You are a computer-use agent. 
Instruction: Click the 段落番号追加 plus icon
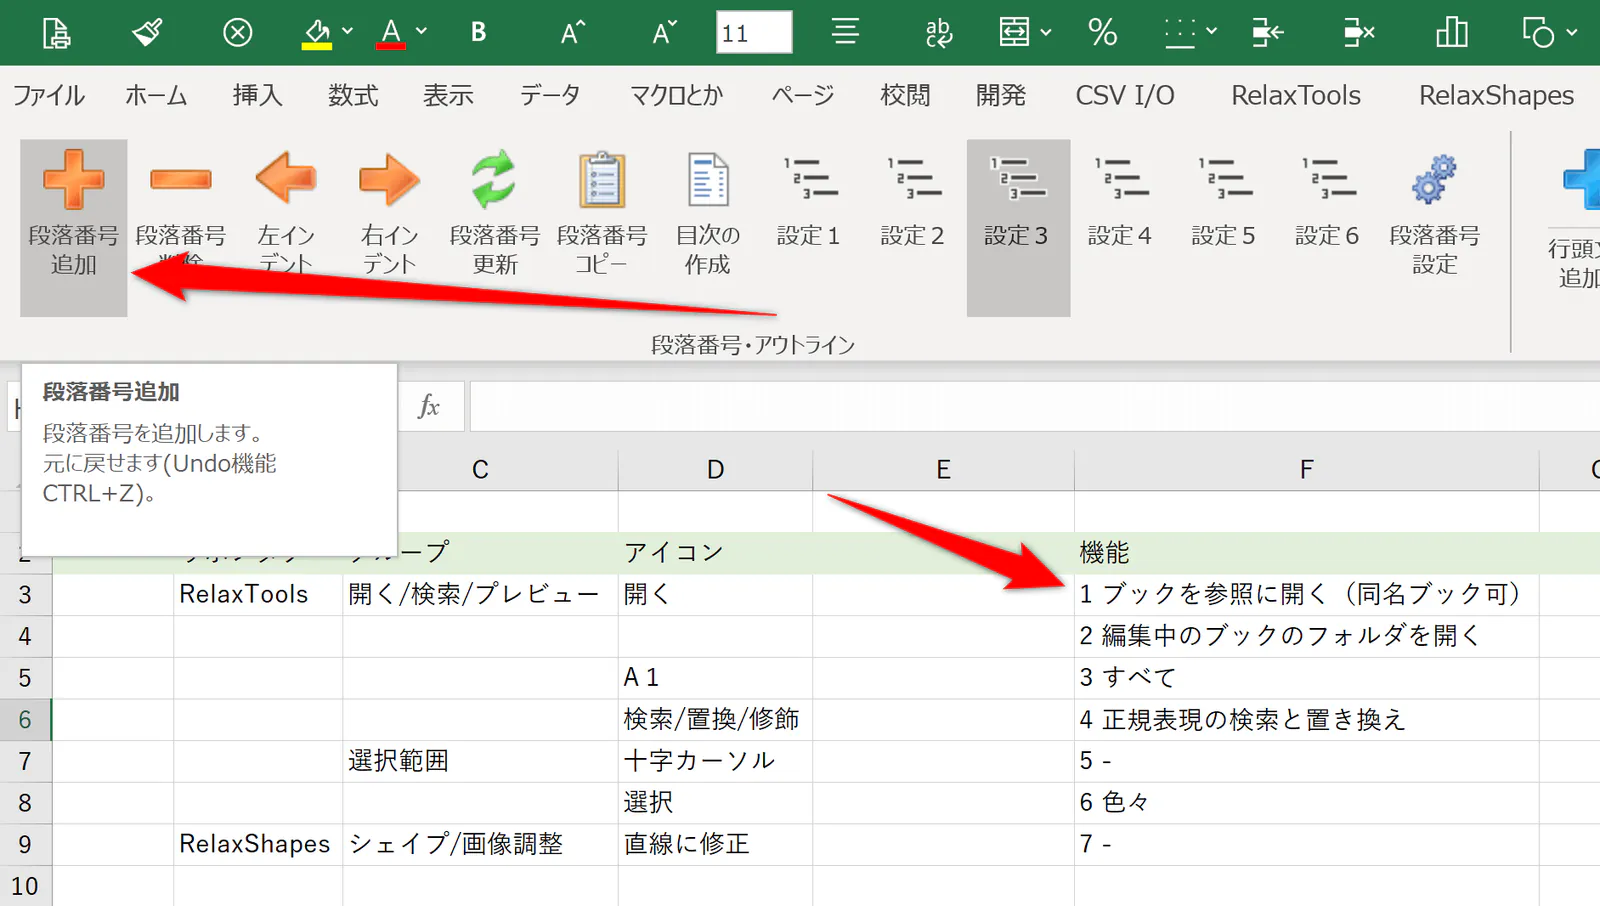pos(73,180)
